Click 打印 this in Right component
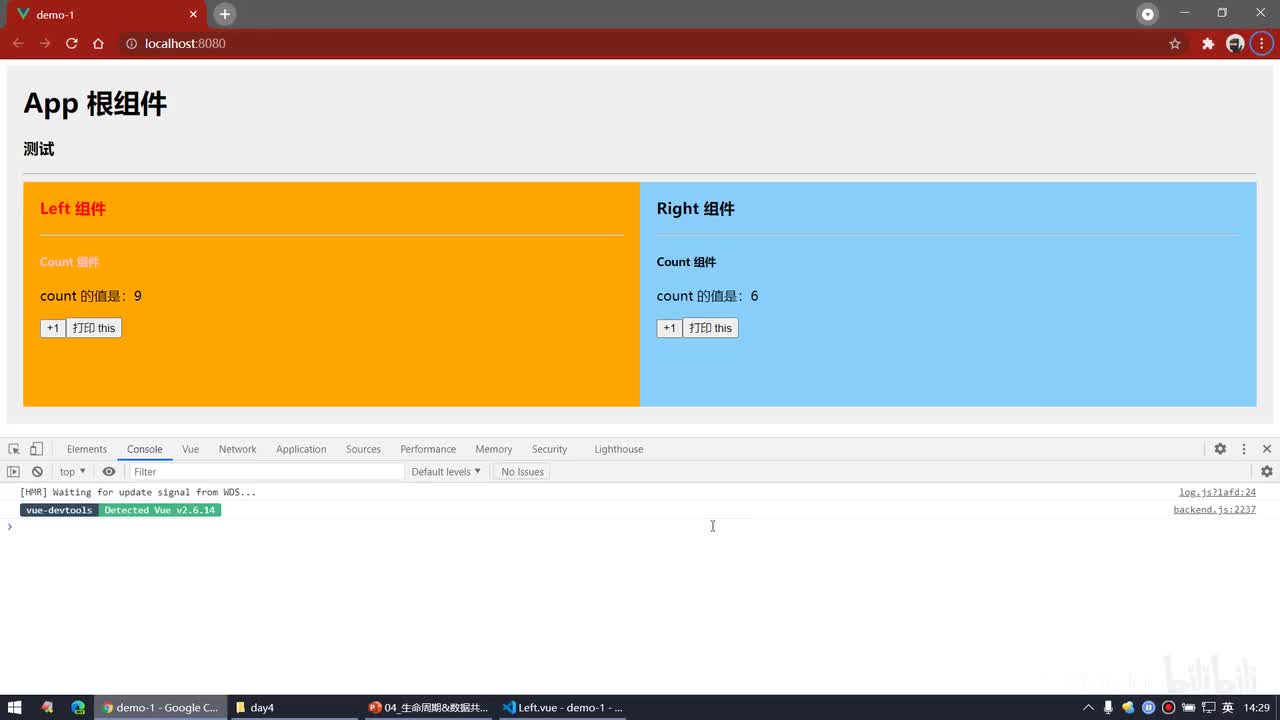1280x720 pixels. point(711,328)
